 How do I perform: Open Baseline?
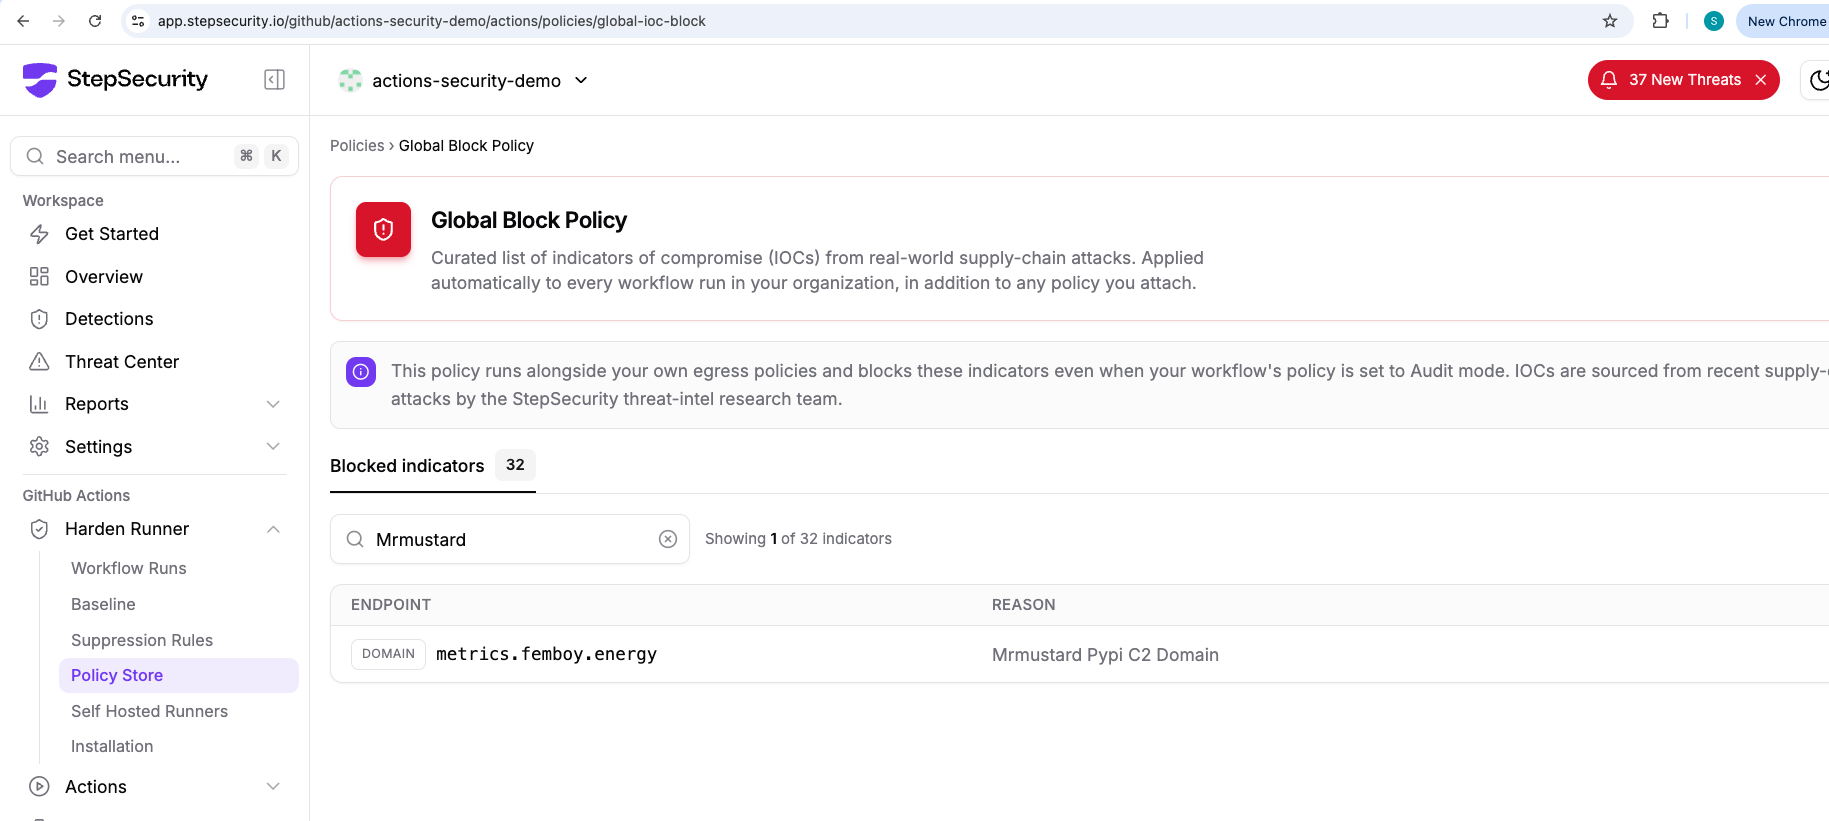point(103,604)
